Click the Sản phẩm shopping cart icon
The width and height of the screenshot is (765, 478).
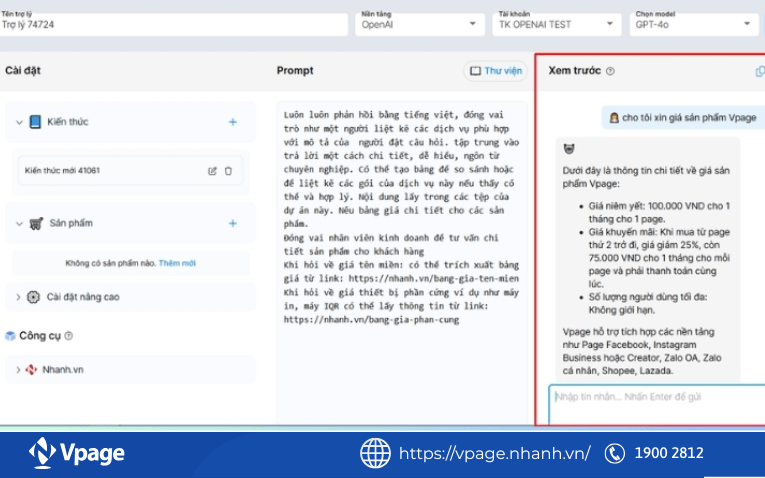pyautogui.click(x=36, y=223)
